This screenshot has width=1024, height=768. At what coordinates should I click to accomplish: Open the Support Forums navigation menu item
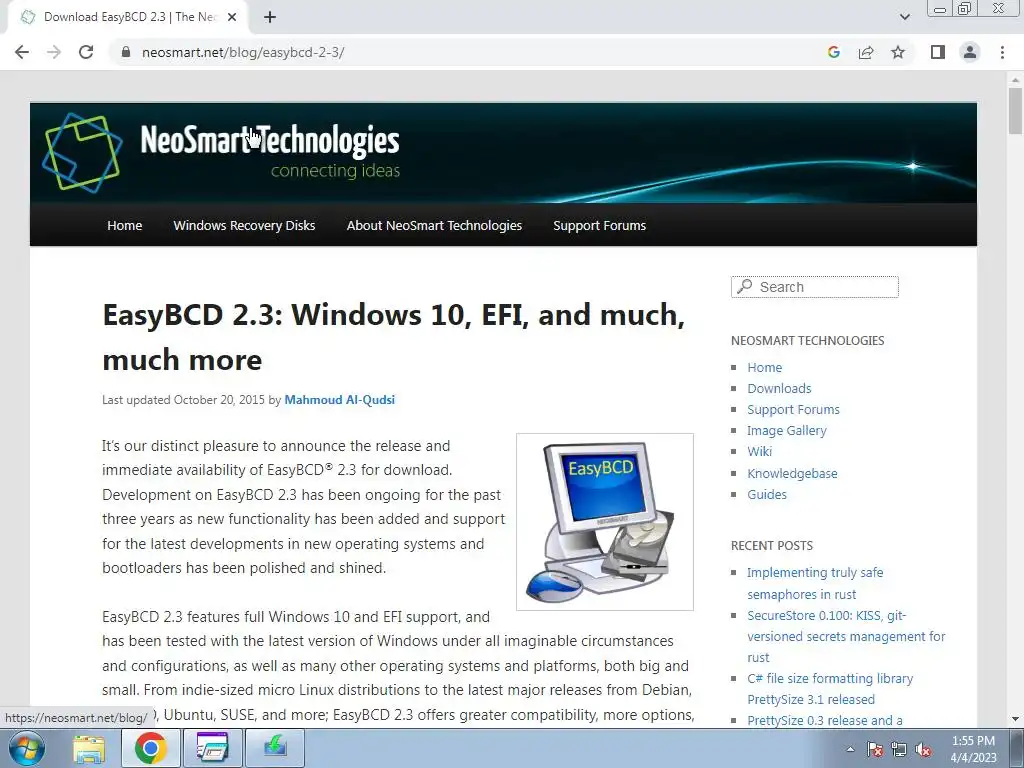click(600, 225)
